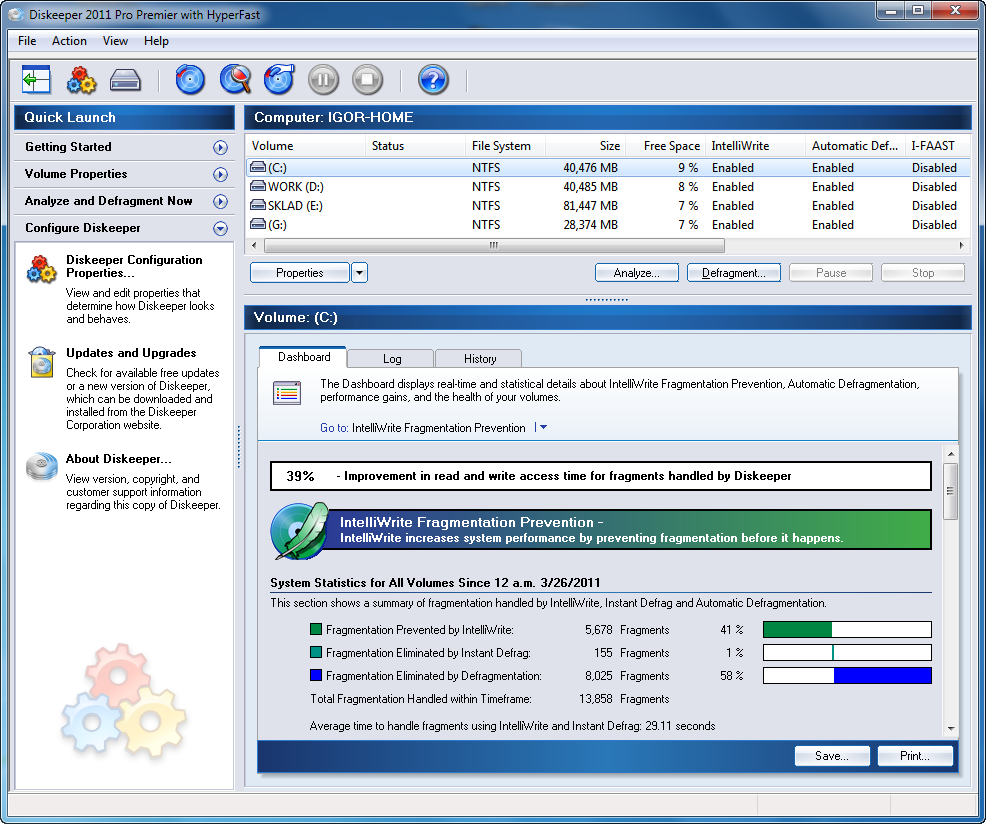Screen dimensions: 986x824
Task: Sort by the Free Space column header
Action: click(664, 146)
